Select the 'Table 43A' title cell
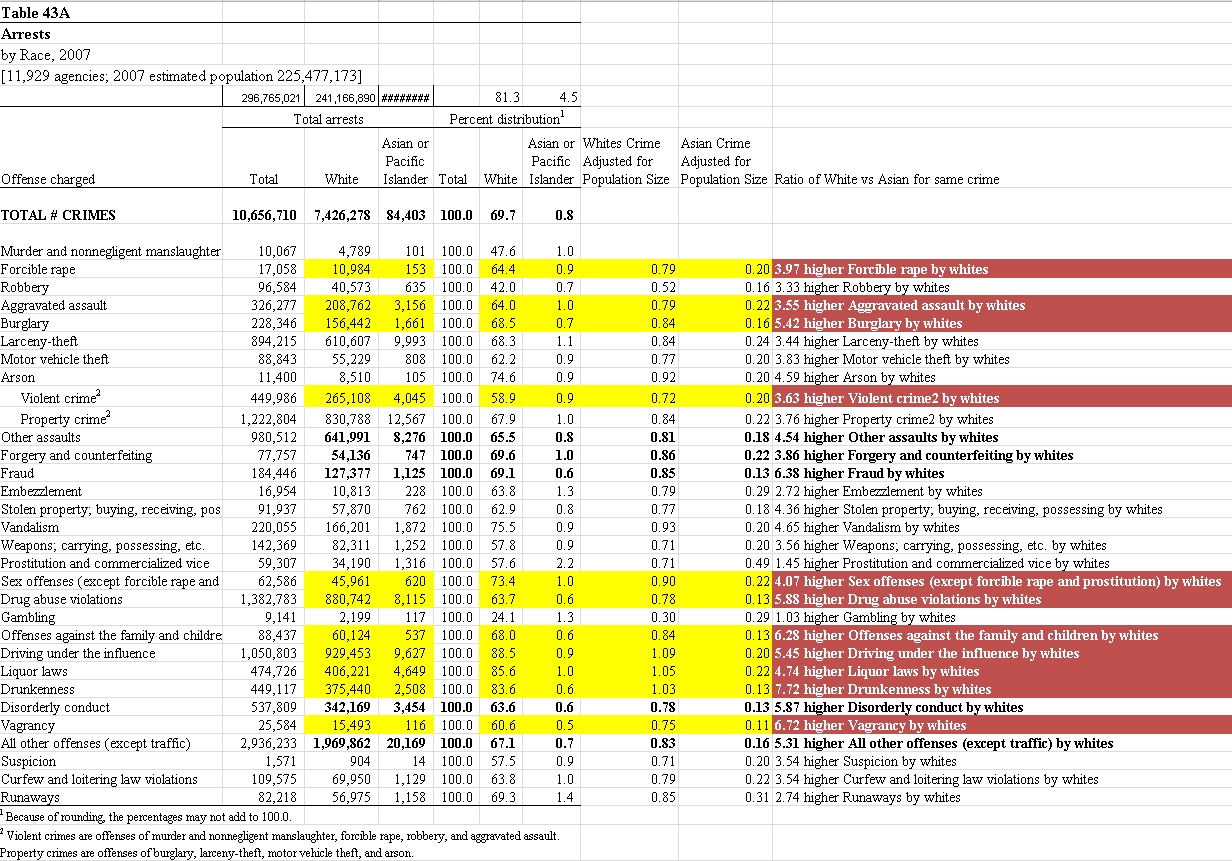 36,13
